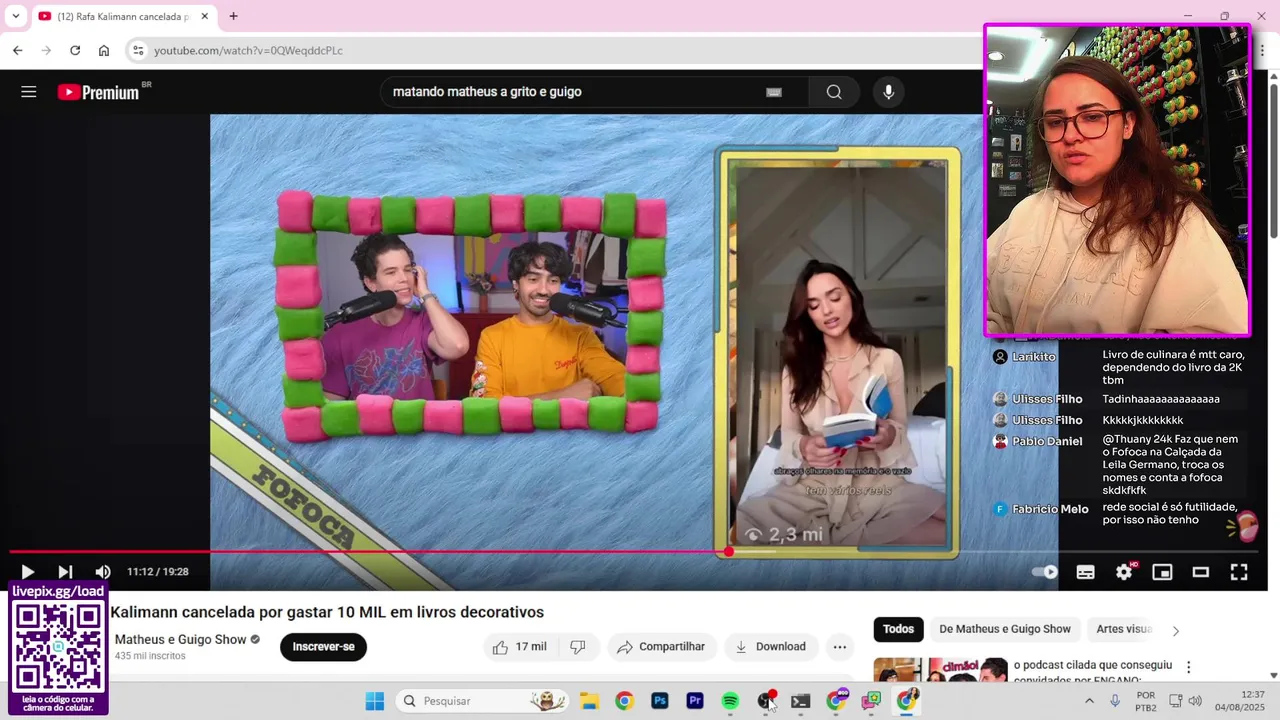Switch to miniplayer mode
The height and width of the screenshot is (720, 1280).
[1162, 572]
